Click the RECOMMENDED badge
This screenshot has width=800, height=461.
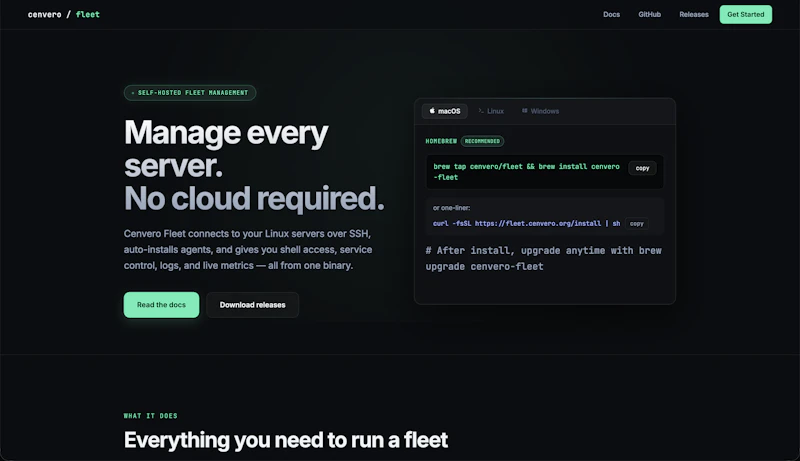(482, 141)
